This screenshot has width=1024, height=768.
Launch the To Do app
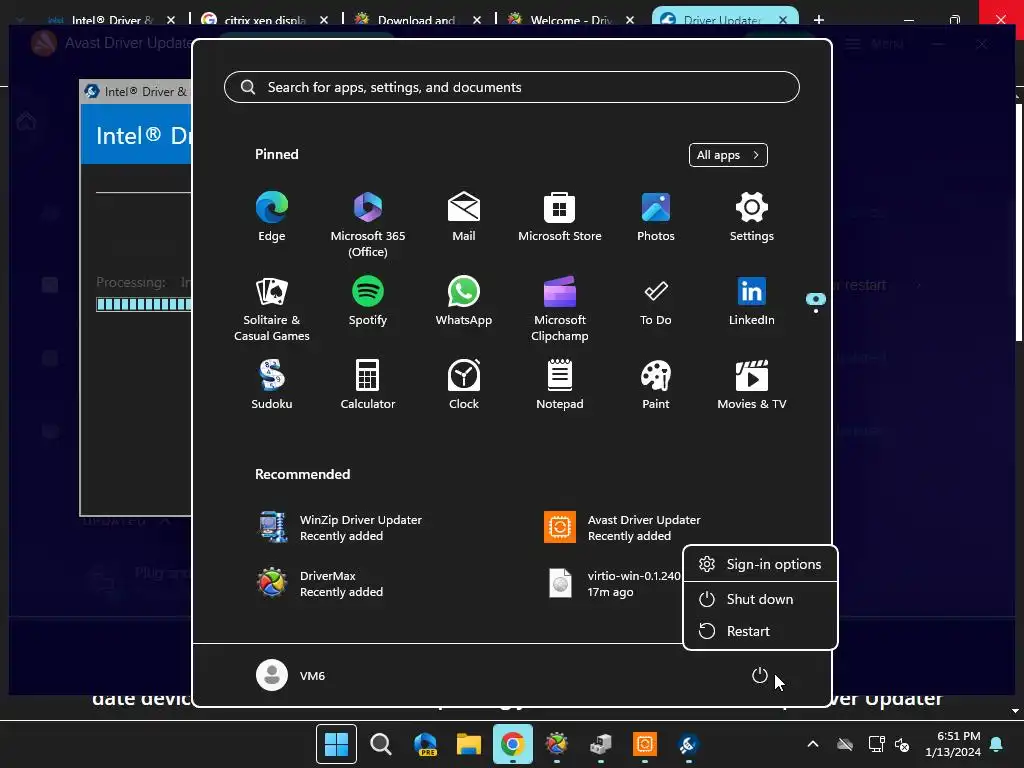pyautogui.click(x=656, y=300)
